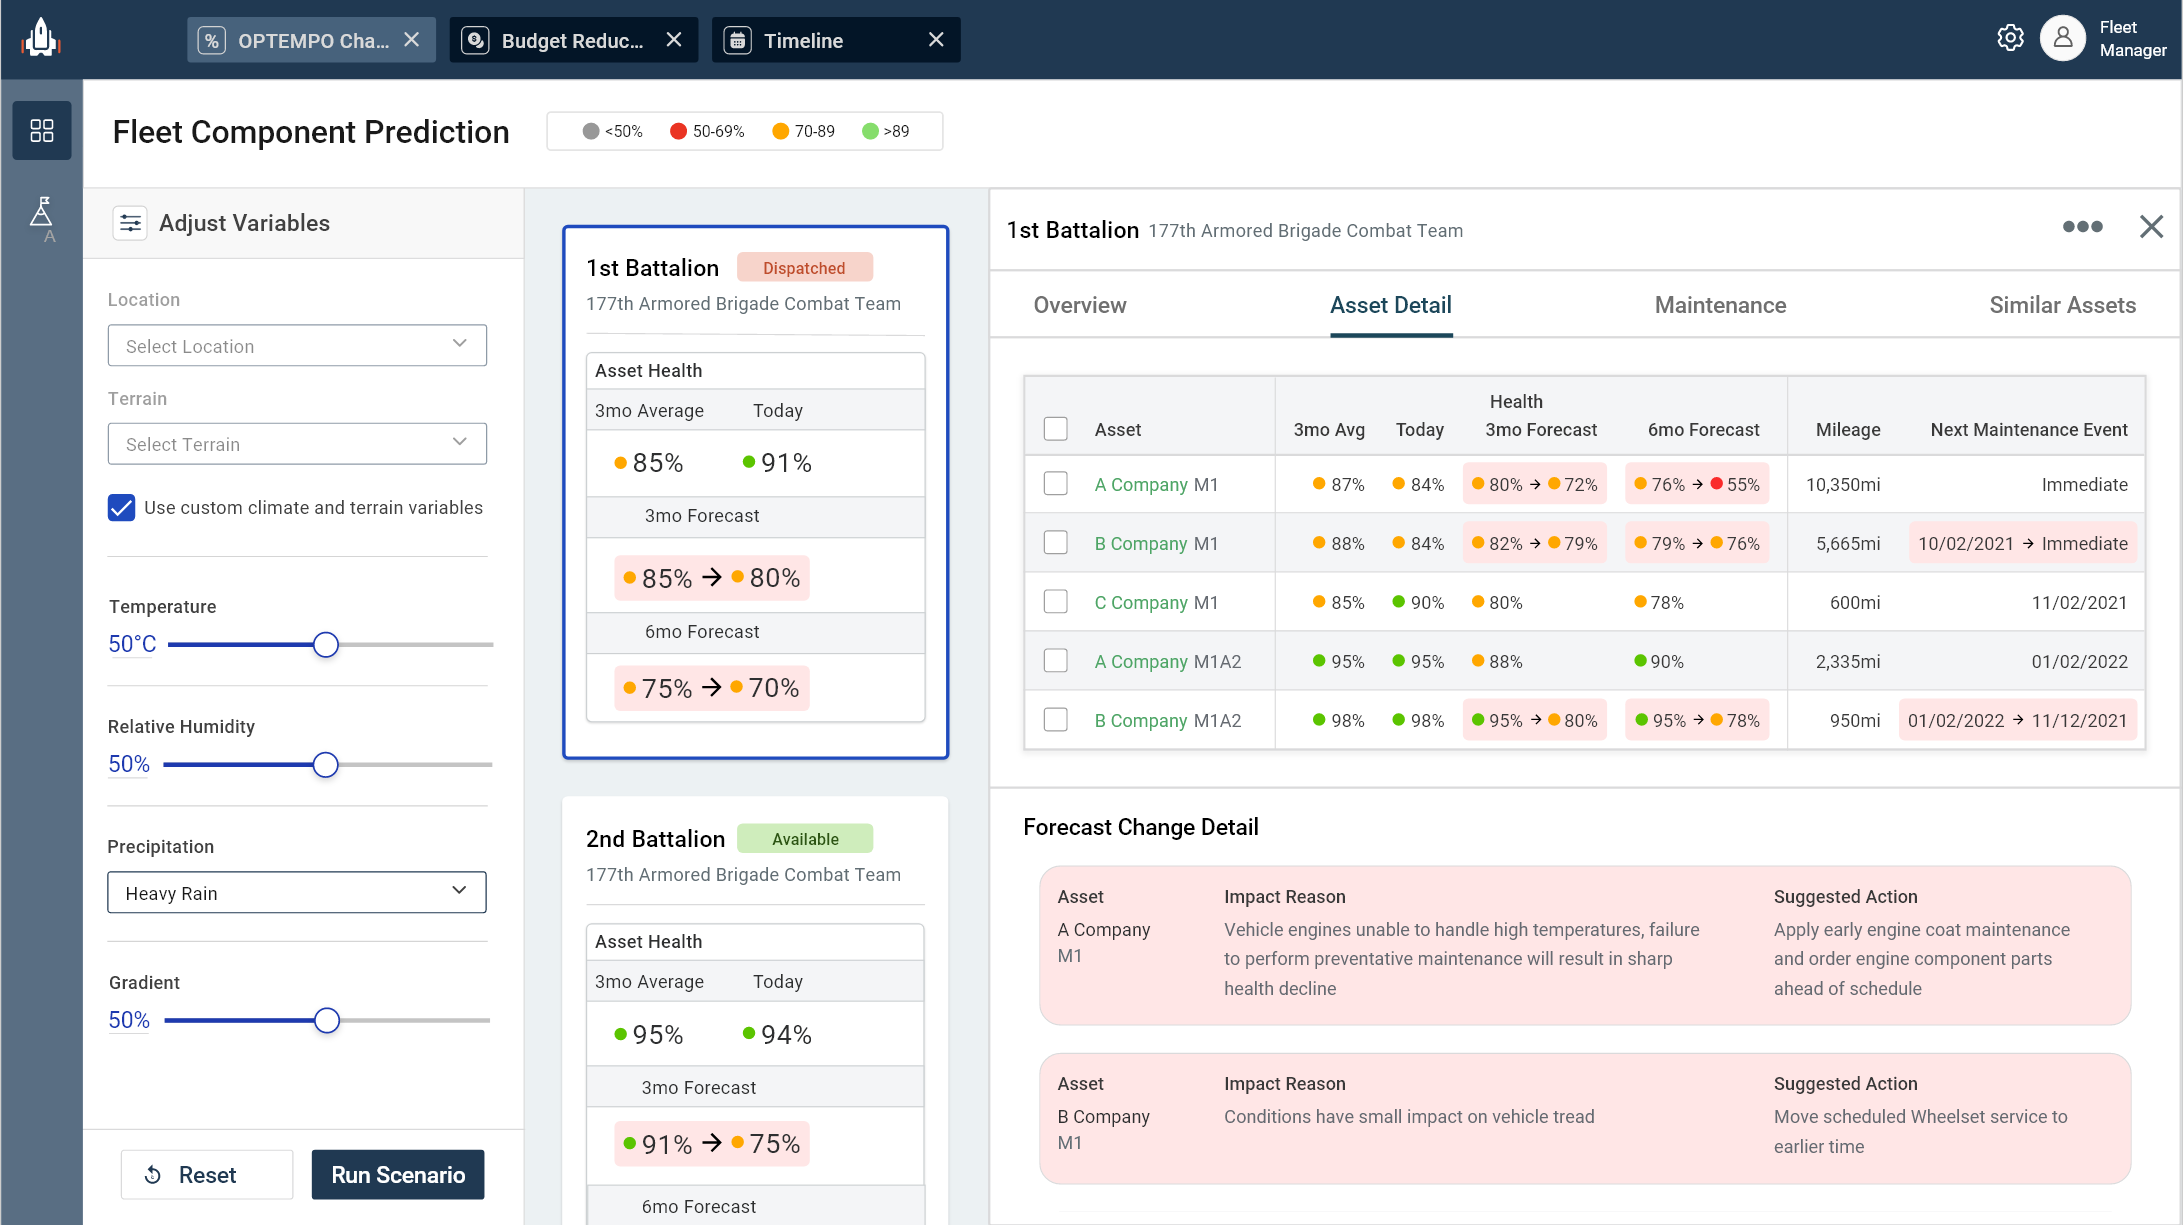The width and height of the screenshot is (2183, 1225).
Task: Click the Run Scenario button
Action: click(397, 1174)
